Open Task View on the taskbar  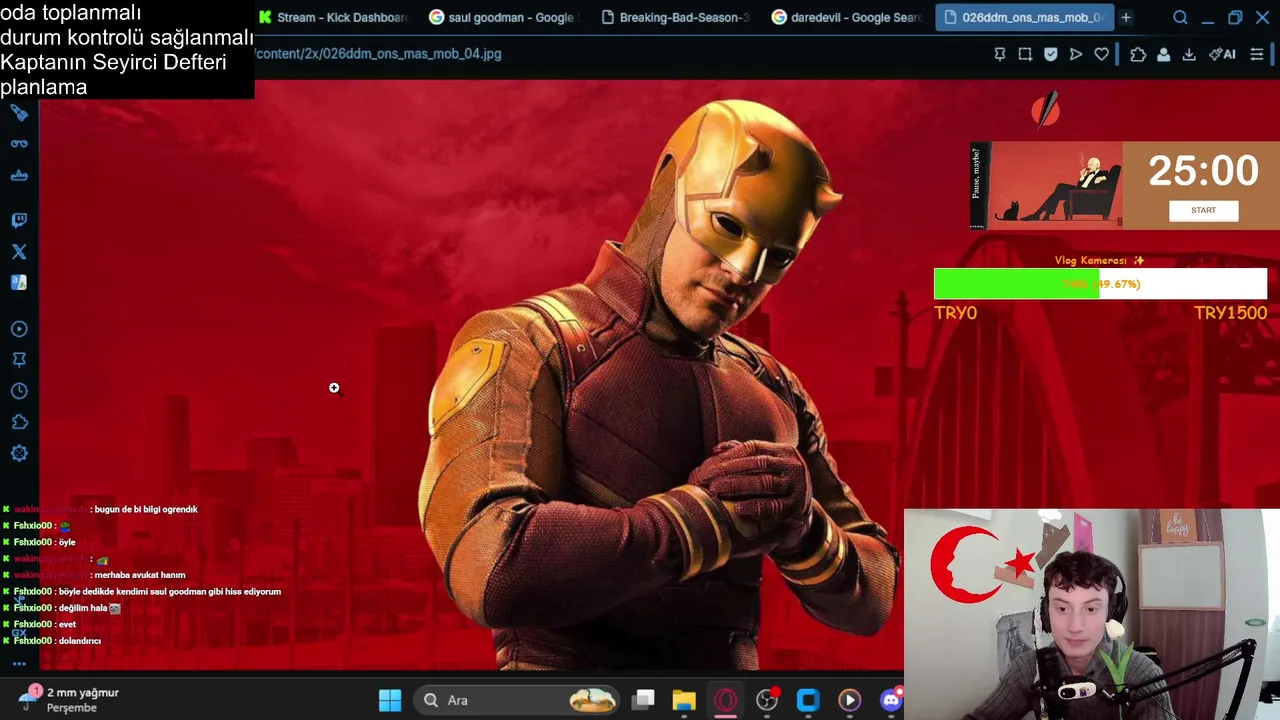tap(643, 700)
